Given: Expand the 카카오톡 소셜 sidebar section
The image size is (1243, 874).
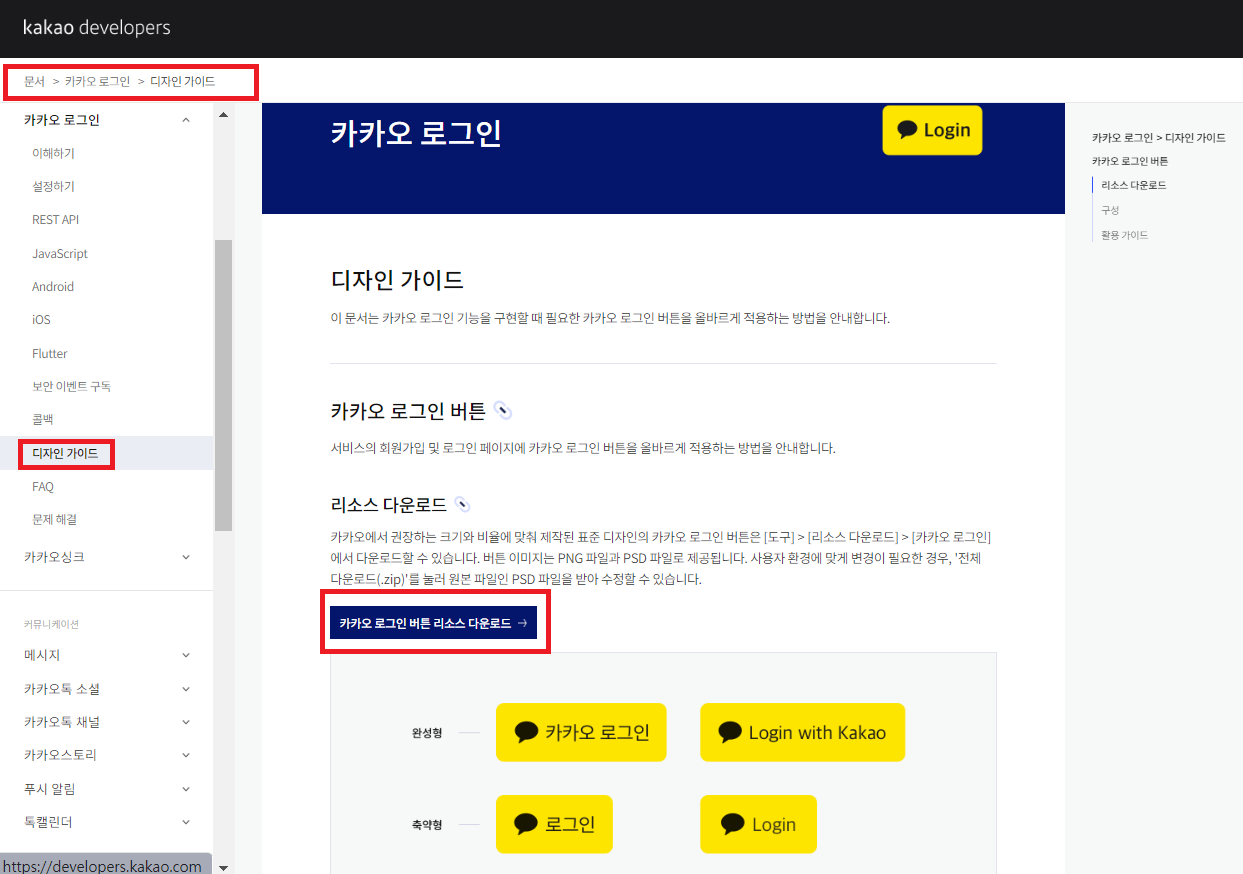Looking at the screenshot, I should pos(186,689).
